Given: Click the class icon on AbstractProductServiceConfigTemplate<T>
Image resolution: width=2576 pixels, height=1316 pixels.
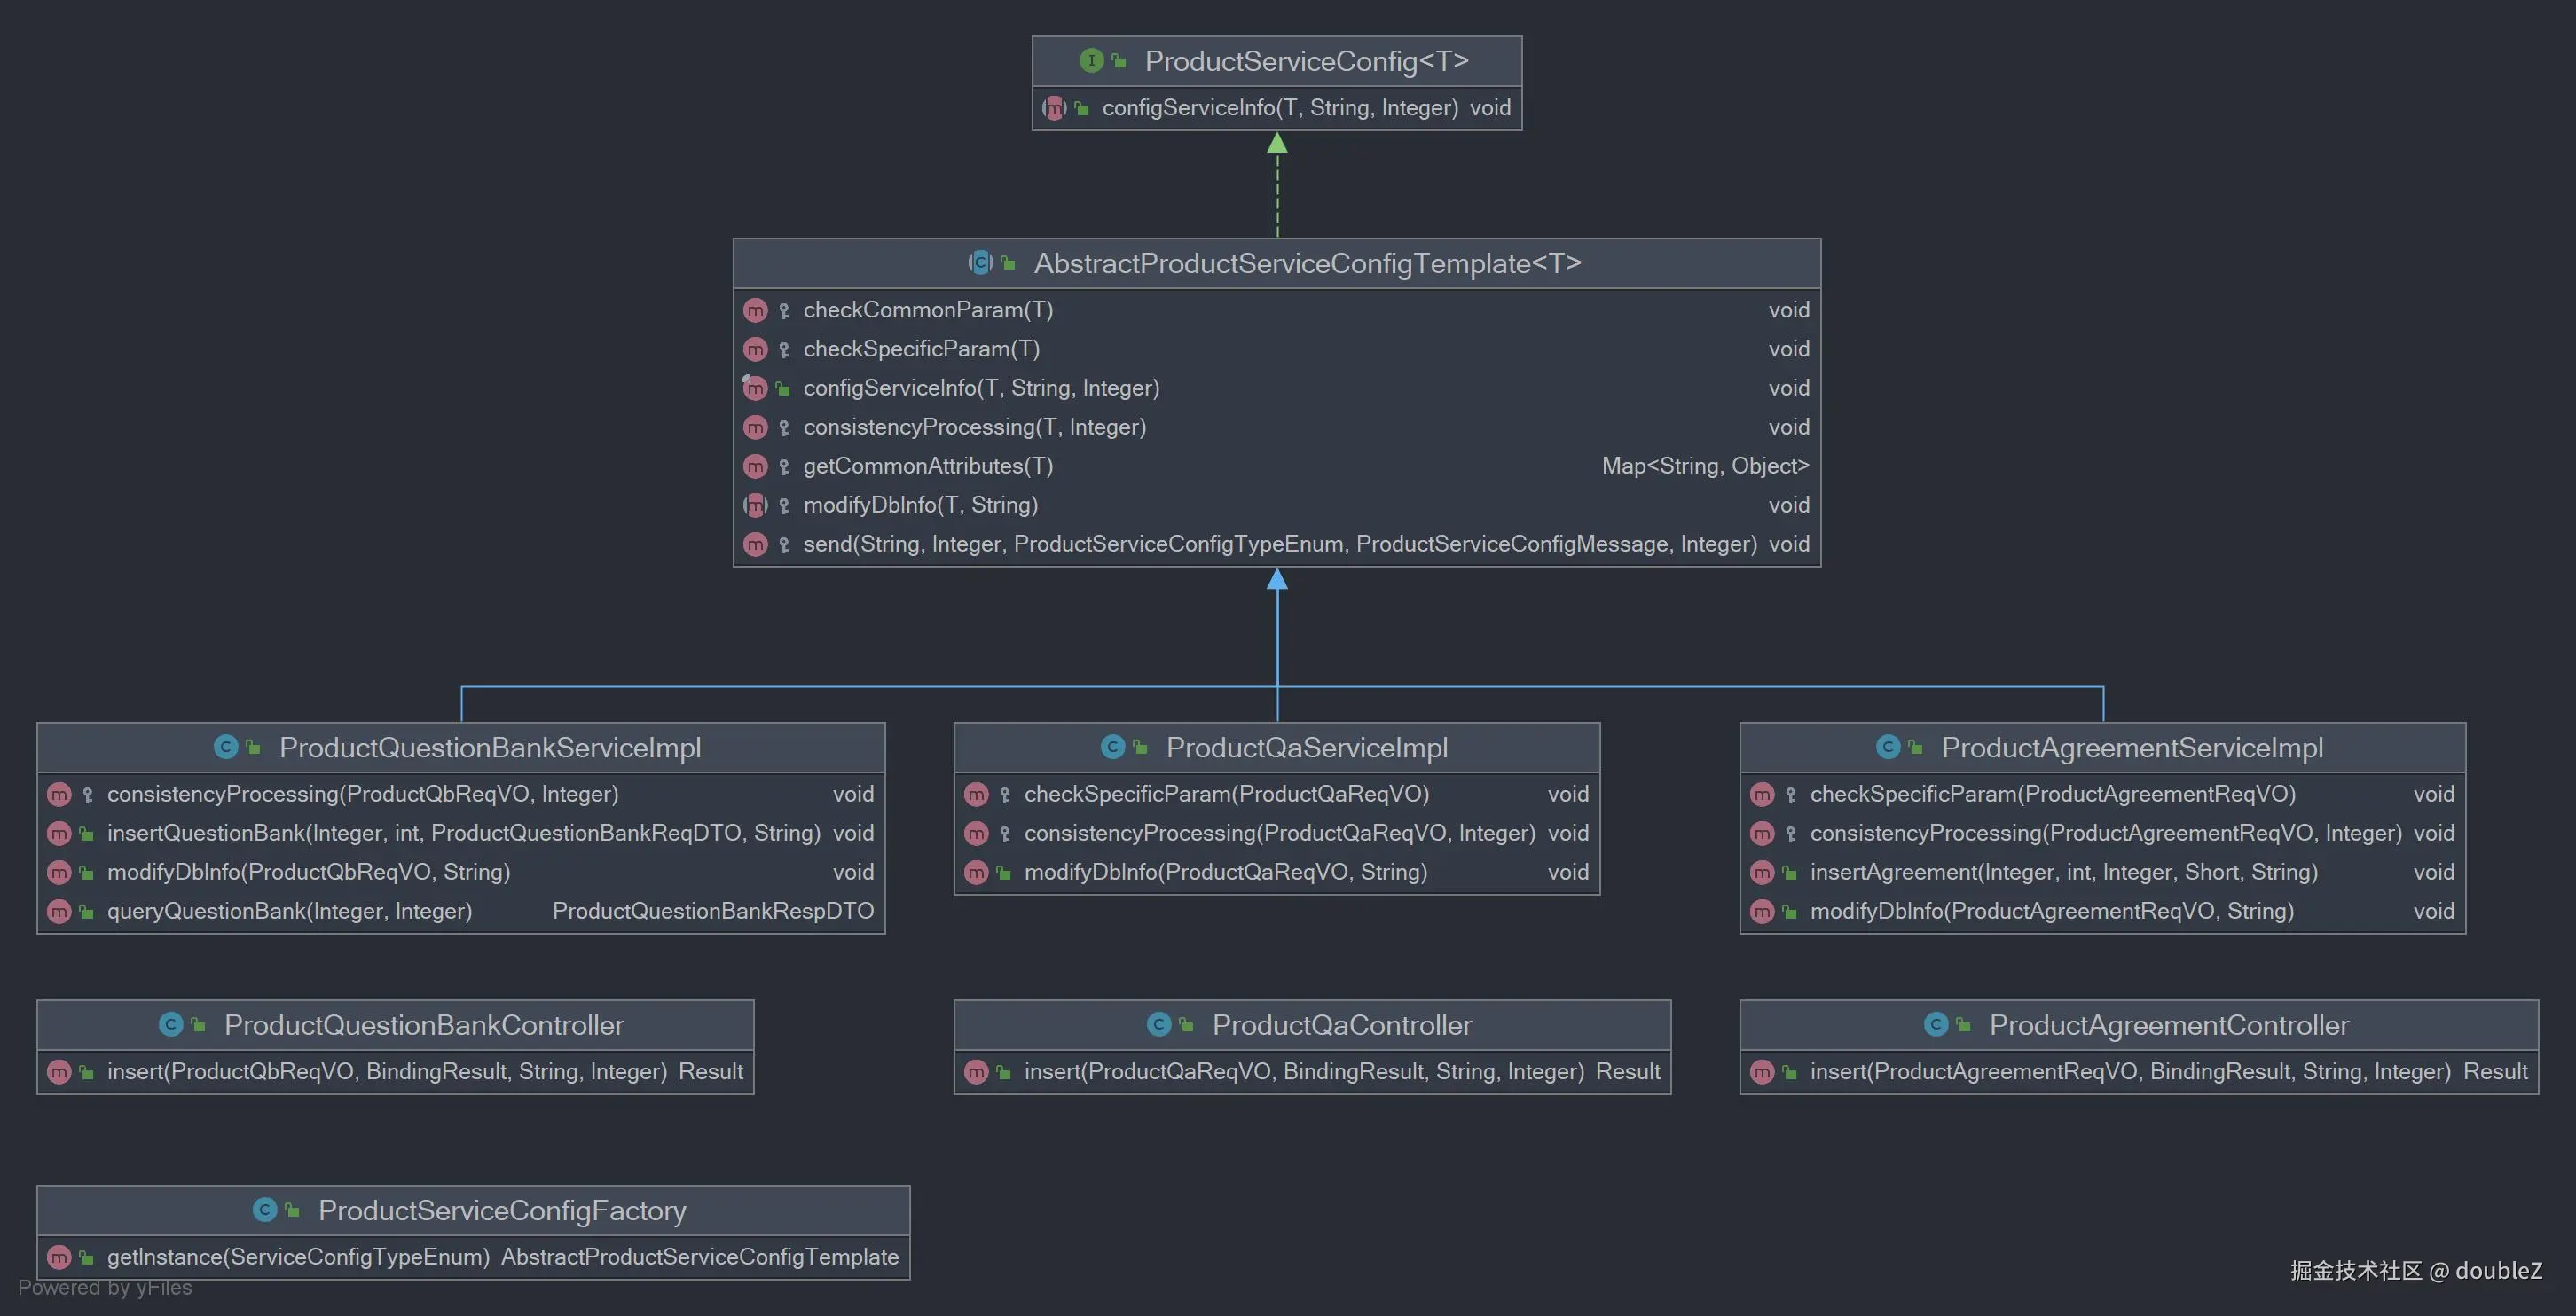Looking at the screenshot, I should 980,263.
